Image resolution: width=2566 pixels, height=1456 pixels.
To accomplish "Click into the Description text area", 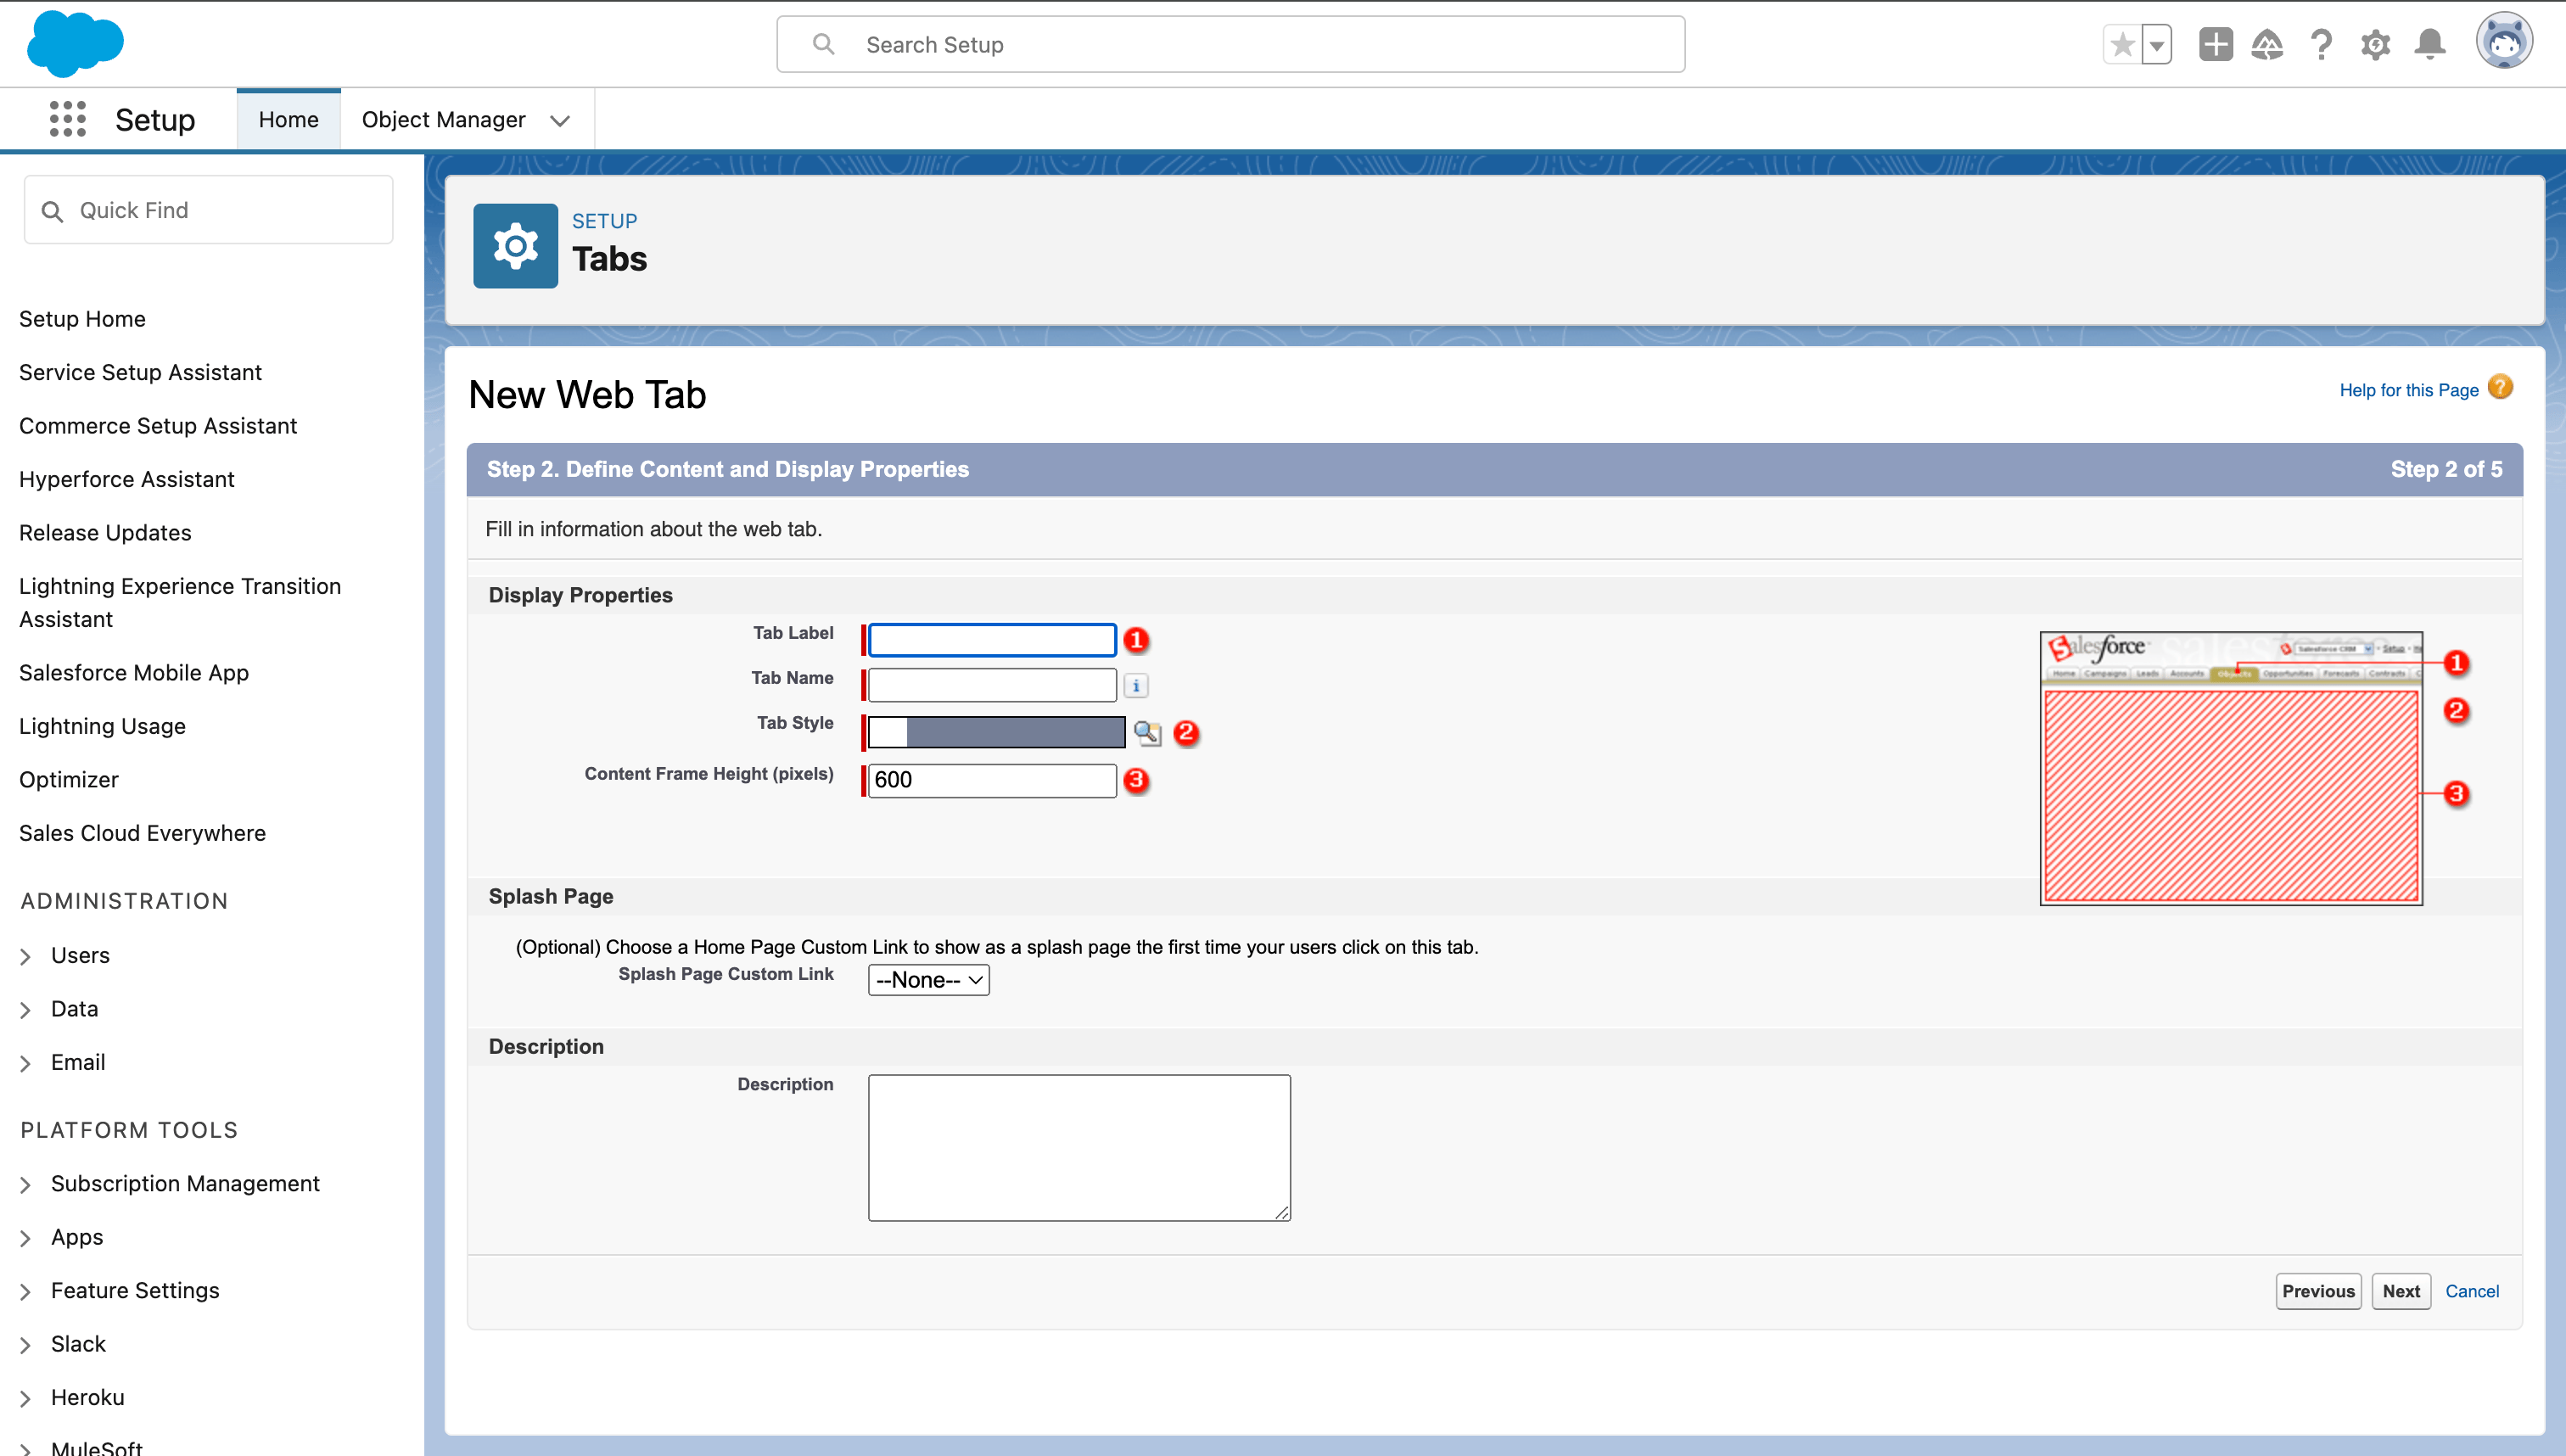I will point(1078,1148).
